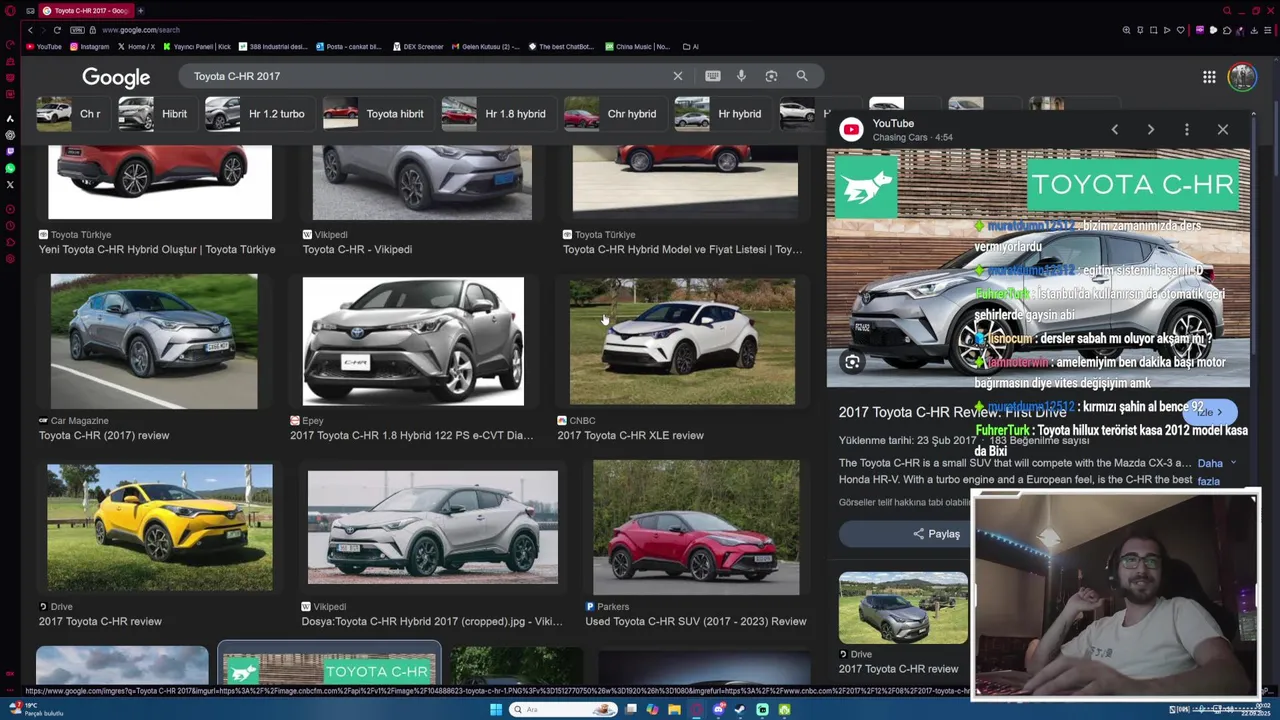Submit search with magnifier icon
Viewport: 1280px width, 720px height.
[x=801, y=76]
